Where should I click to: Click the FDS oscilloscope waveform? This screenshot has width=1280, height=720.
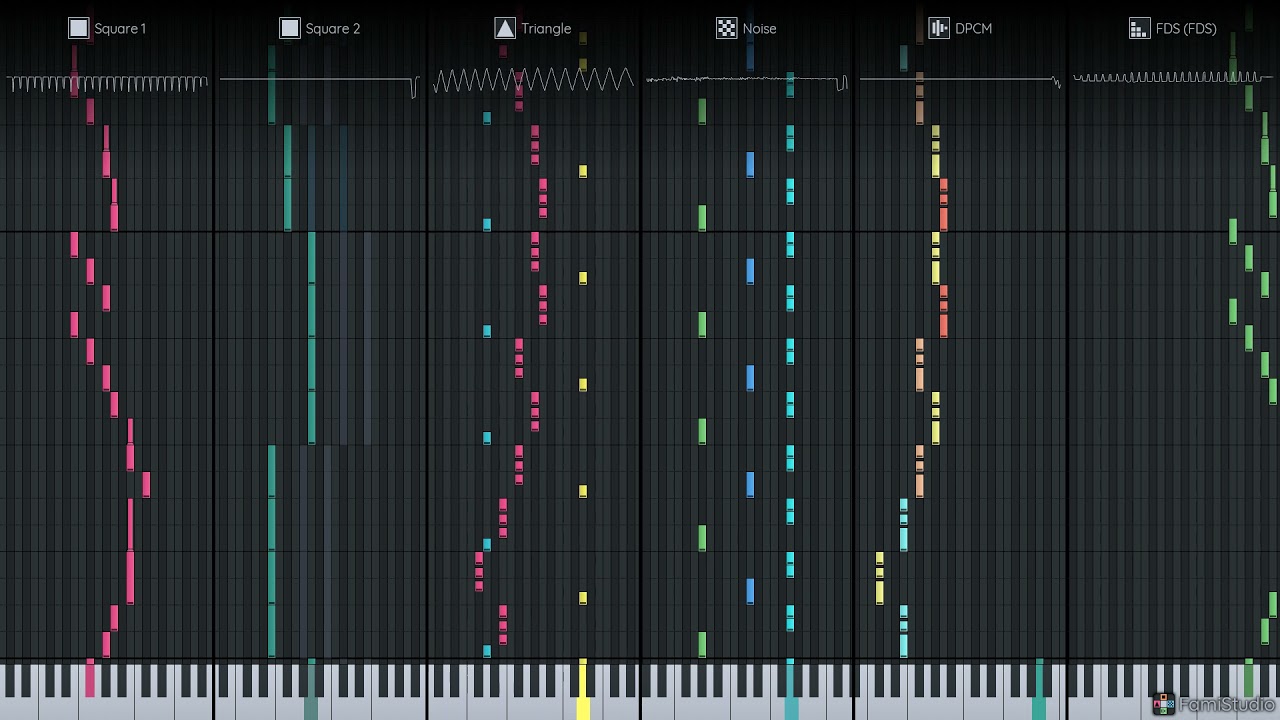tap(1173, 77)
